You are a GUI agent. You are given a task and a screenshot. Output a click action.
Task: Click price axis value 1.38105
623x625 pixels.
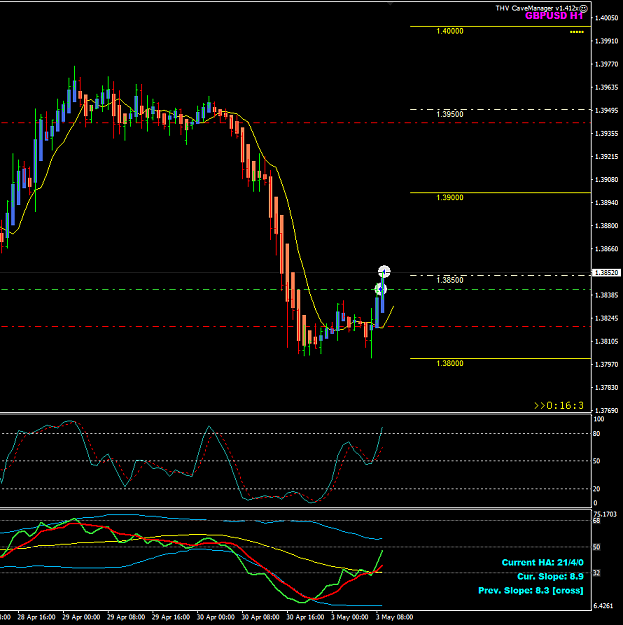click(606, 341)
